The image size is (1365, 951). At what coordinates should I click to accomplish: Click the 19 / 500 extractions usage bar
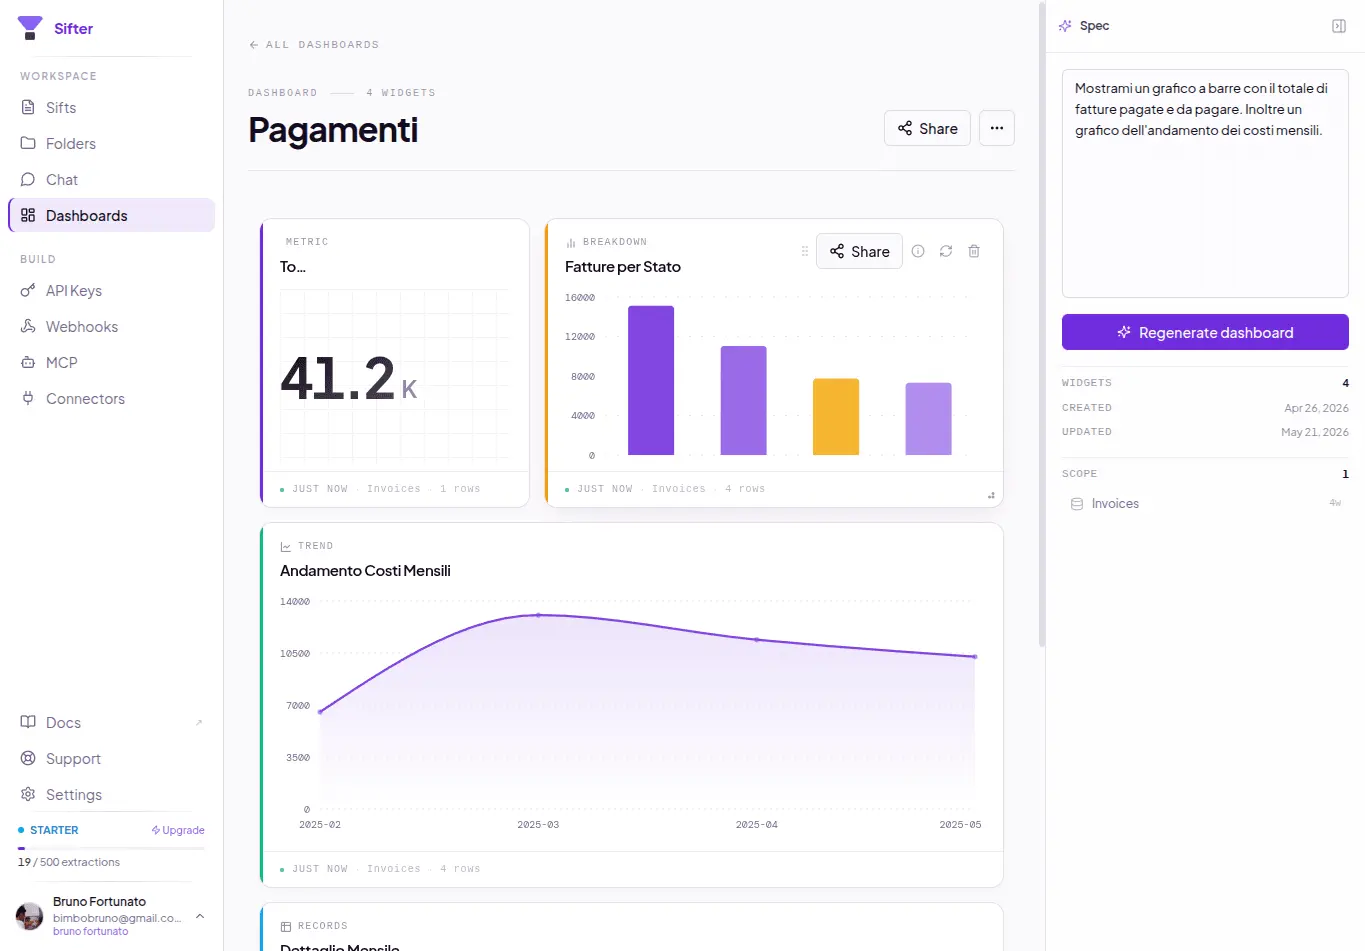coord(111,848)
